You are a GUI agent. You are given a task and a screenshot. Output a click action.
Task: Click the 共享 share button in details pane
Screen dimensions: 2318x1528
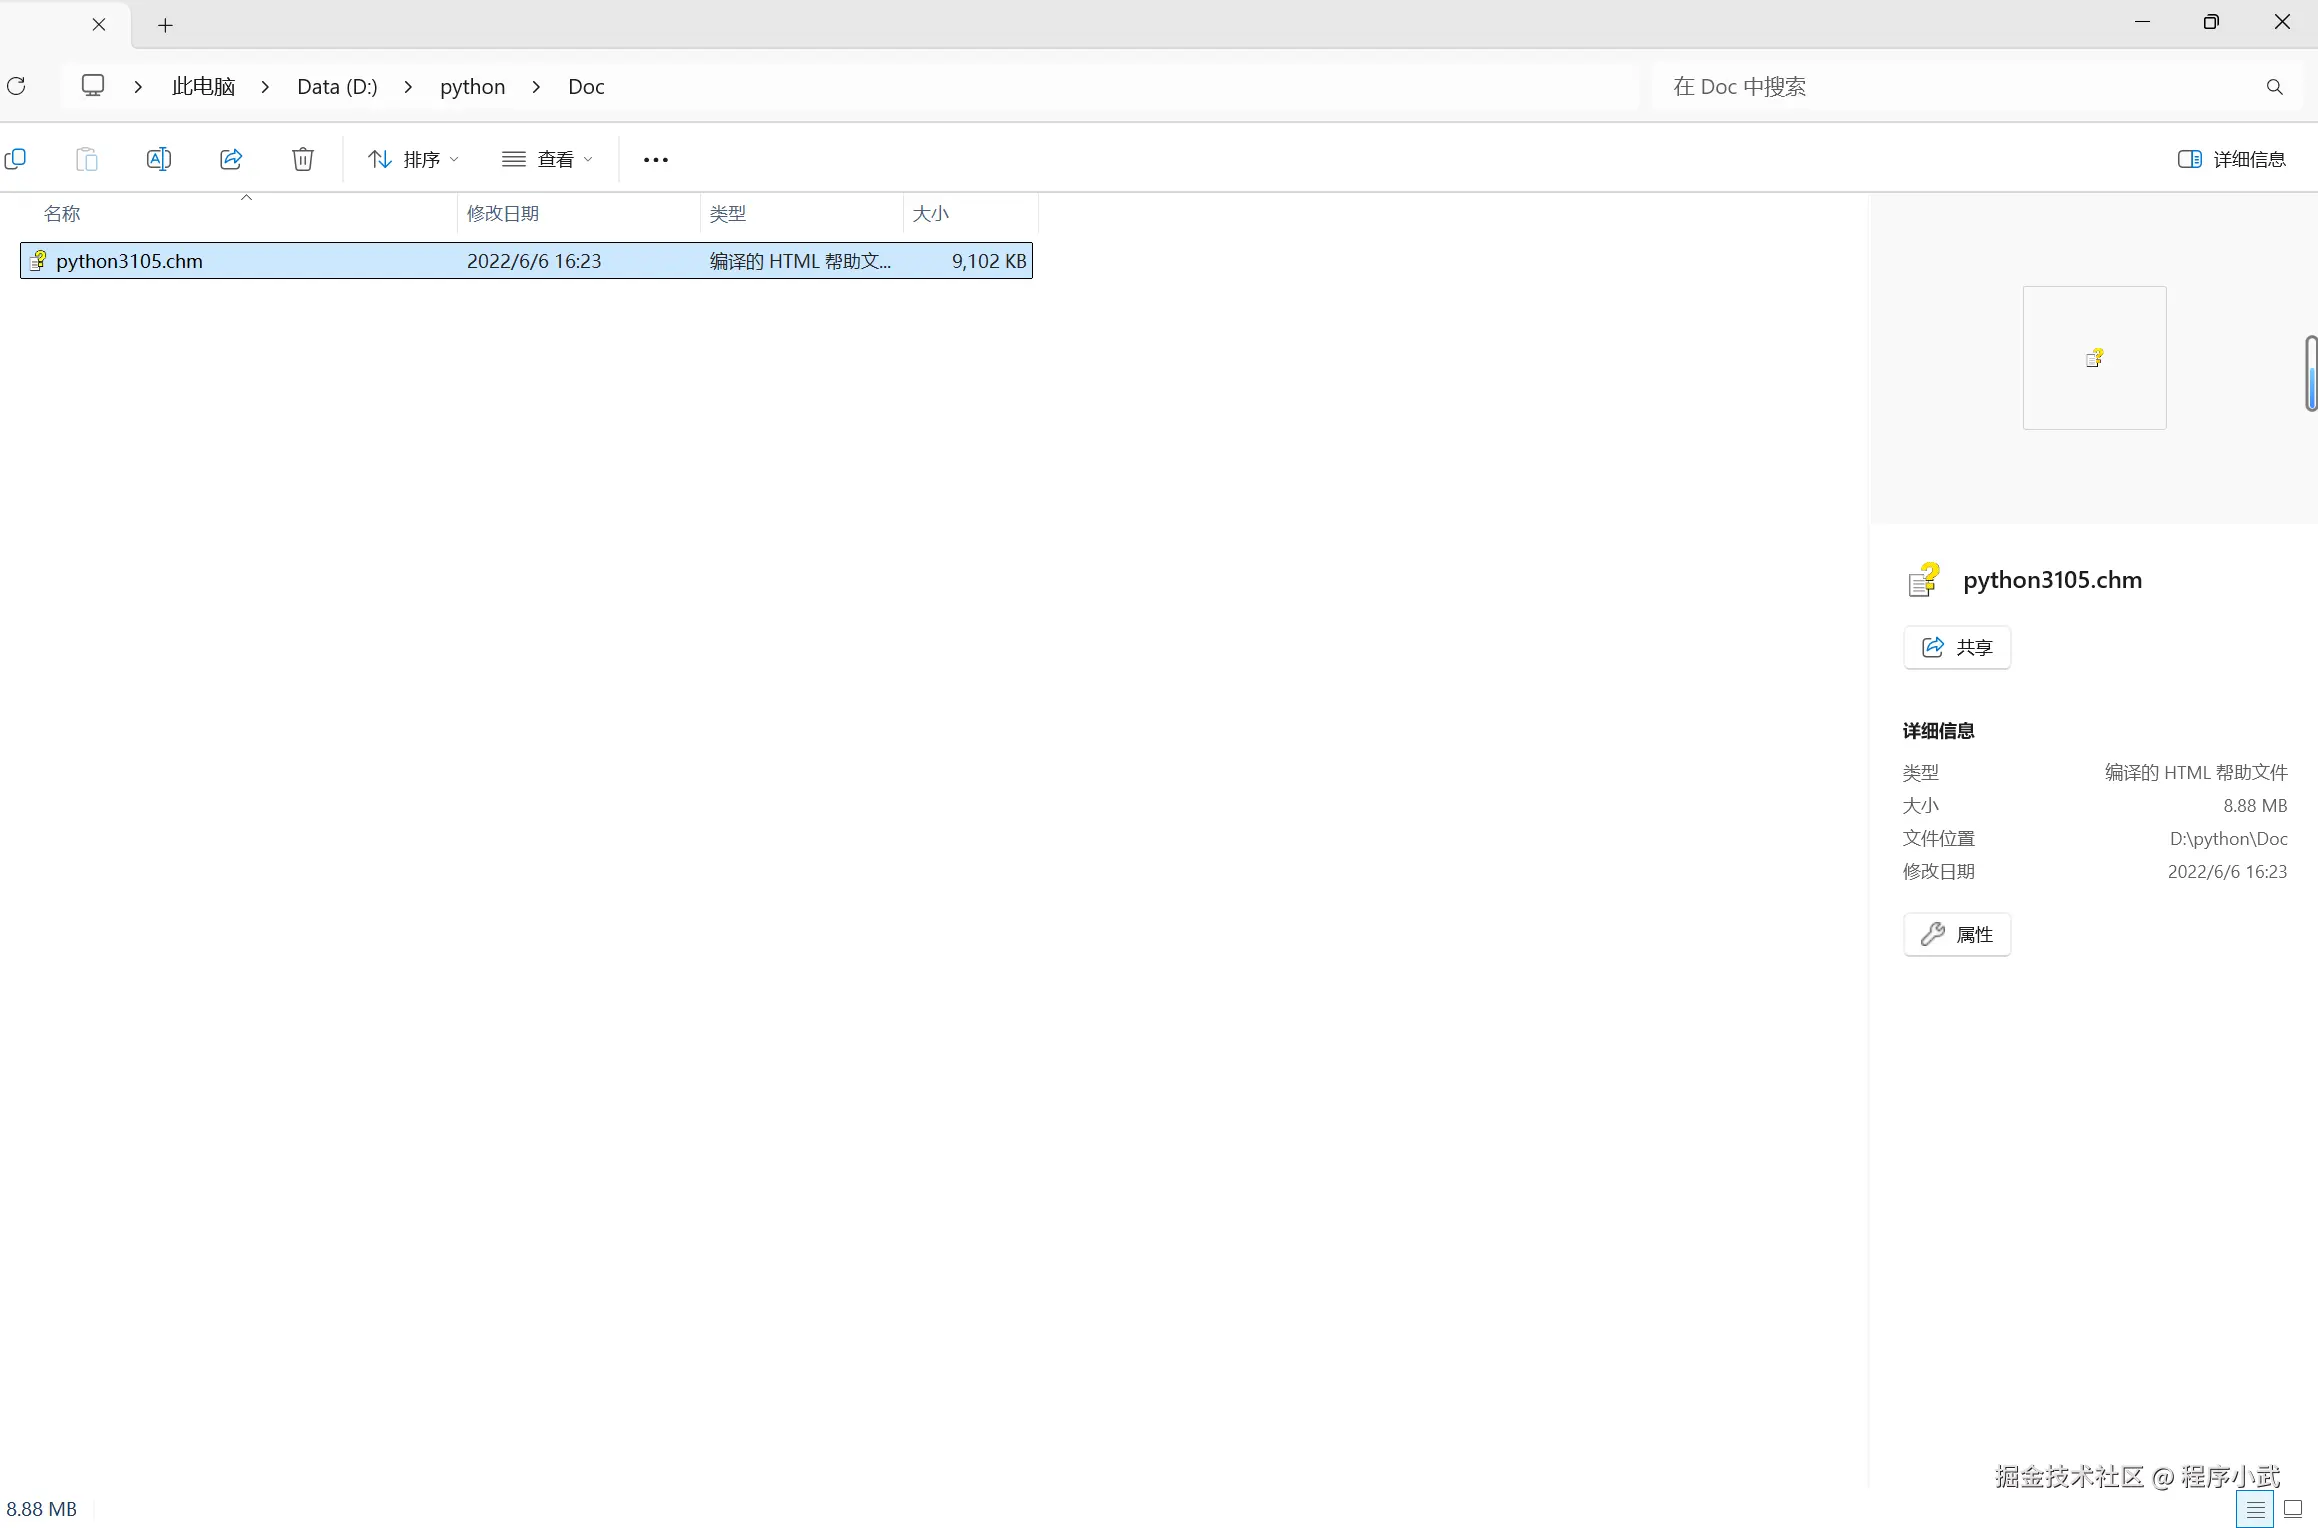click(1957, 647)
